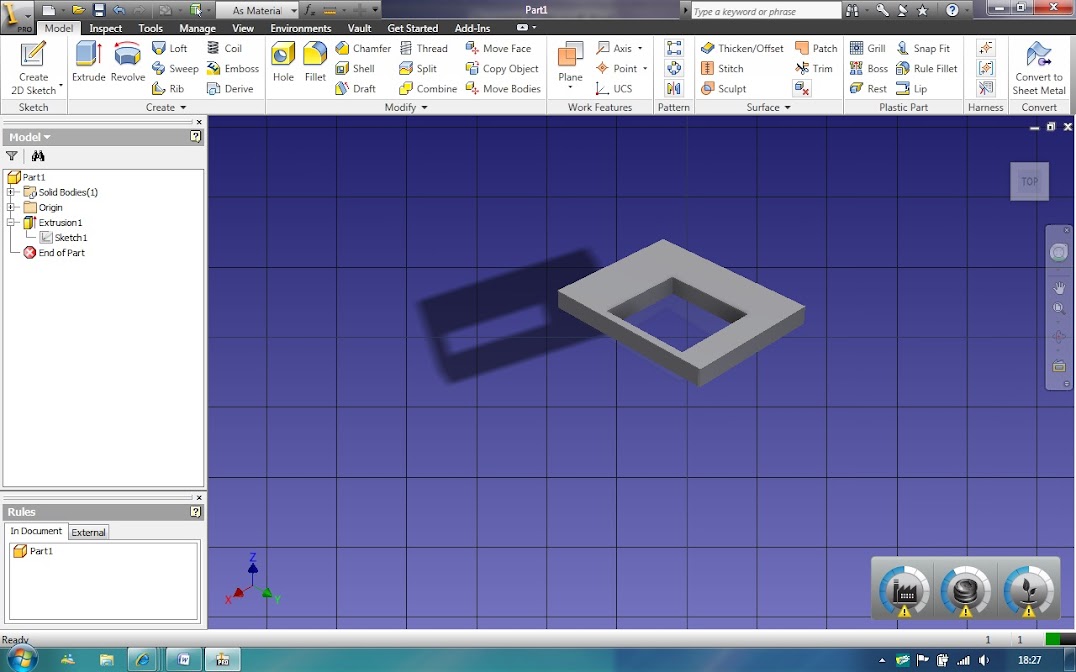Switch to the Tools ribbon tab
1076x672 pixels.
150,28
